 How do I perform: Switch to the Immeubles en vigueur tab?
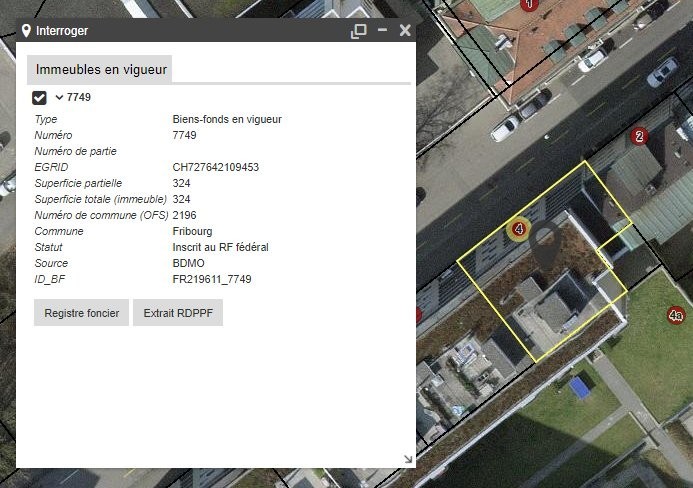pos(99,69)
